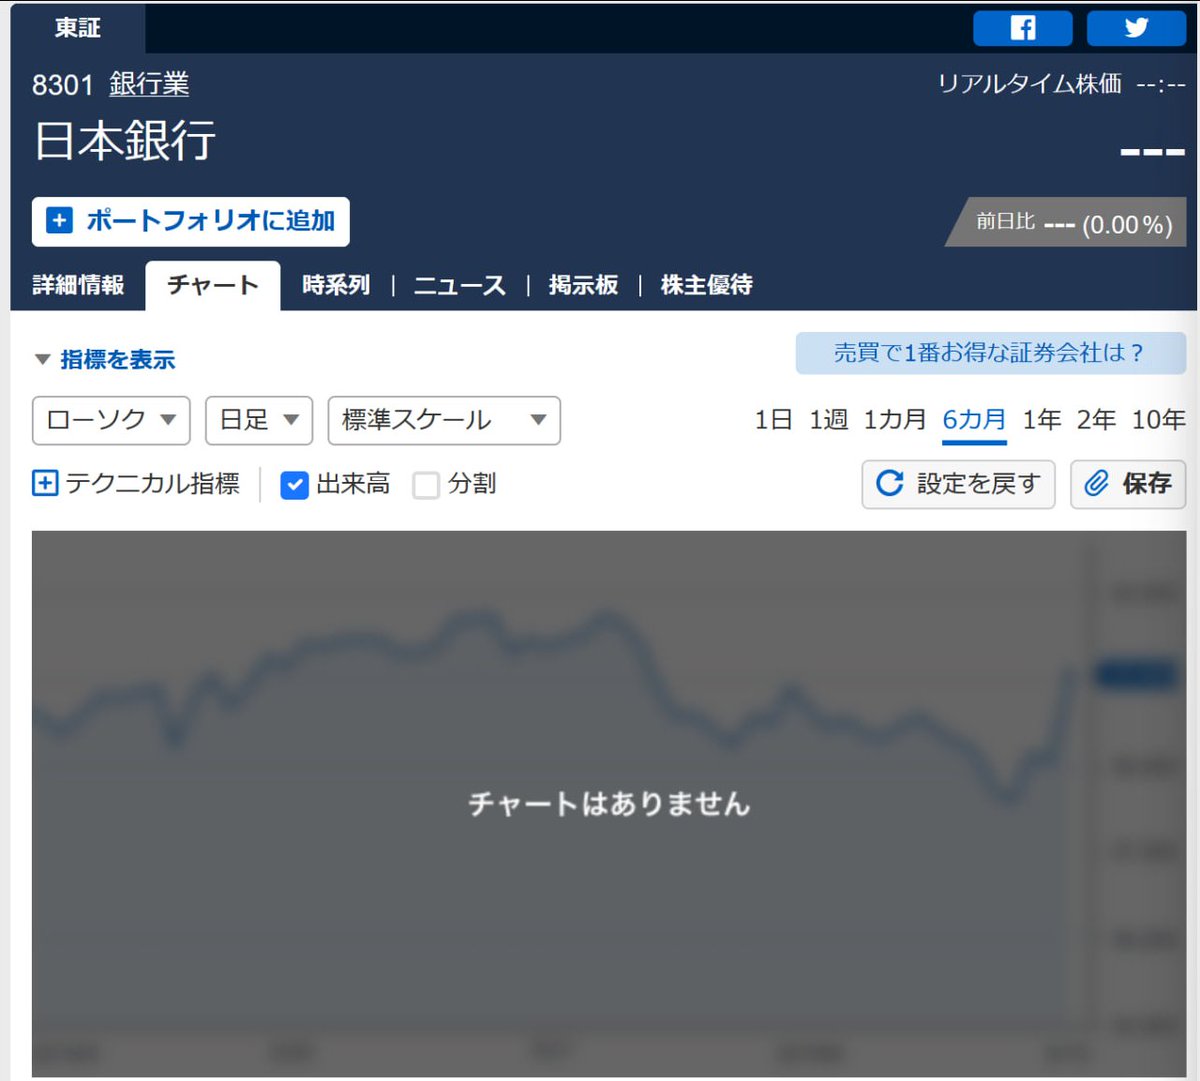This screenshot has width=1200, height=1081.
Task: Click the paperclip icon on 保存 button
Action: point(1097,484)
